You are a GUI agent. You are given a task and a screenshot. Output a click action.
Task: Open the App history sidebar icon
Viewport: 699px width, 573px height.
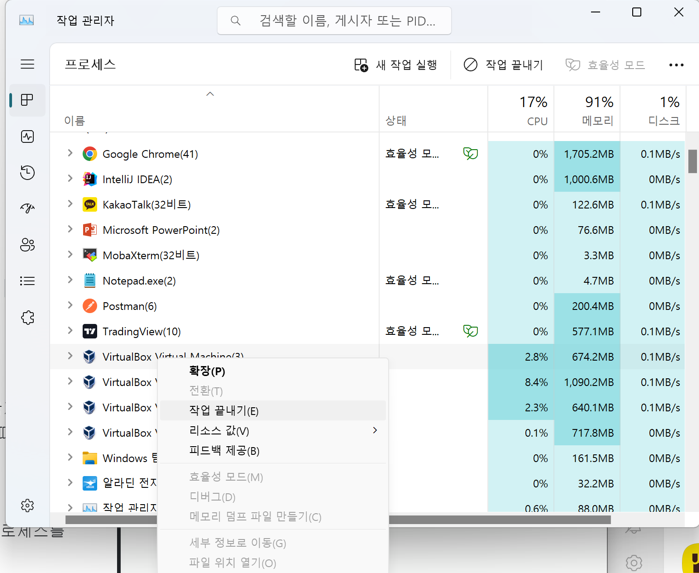pyautogui.click(x=27, y=173)
